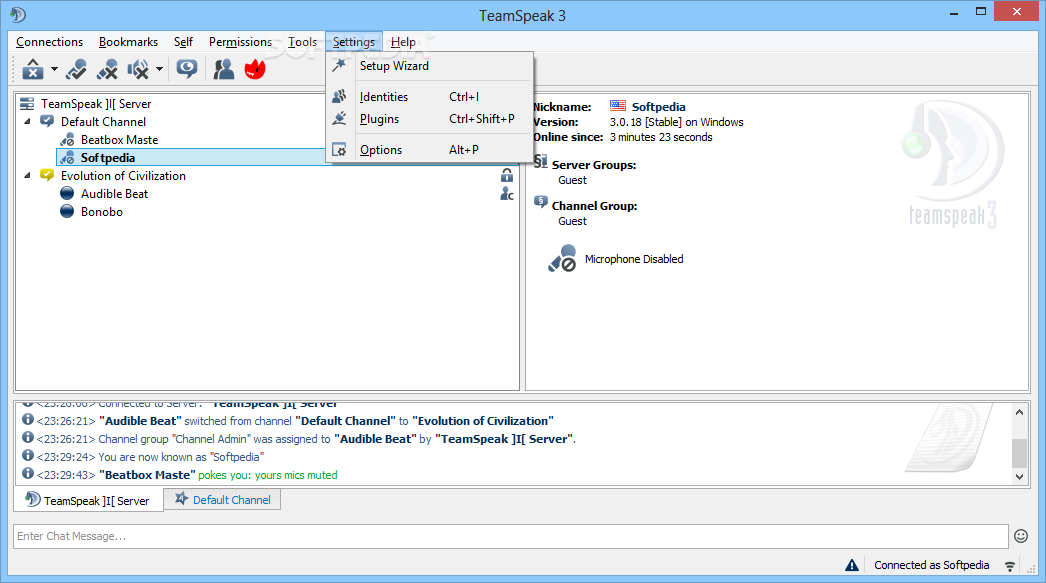The image size is (1046, 583).
Task: Switch to the Default Channel chat tab
Action: click(223, 500)
